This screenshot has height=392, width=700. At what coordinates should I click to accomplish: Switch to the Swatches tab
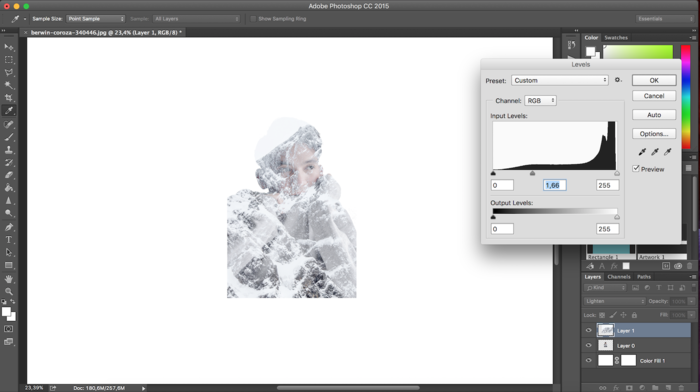click(616, 38)
